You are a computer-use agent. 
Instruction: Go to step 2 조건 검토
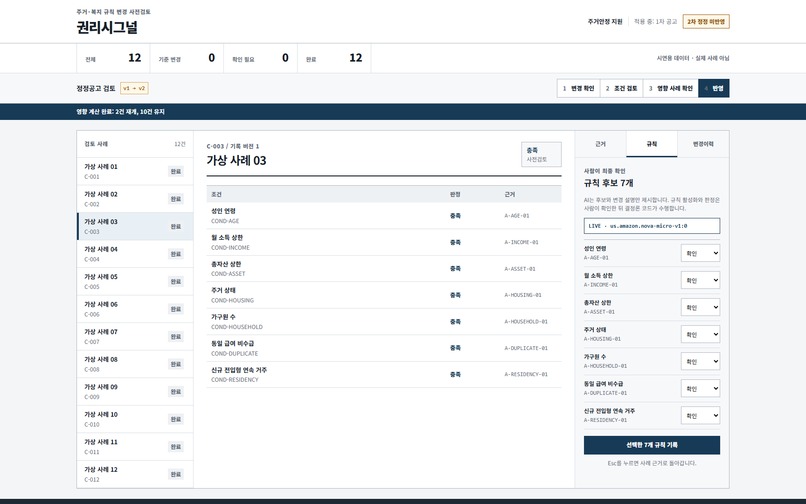pyautogui.click(x=621, y=88)
